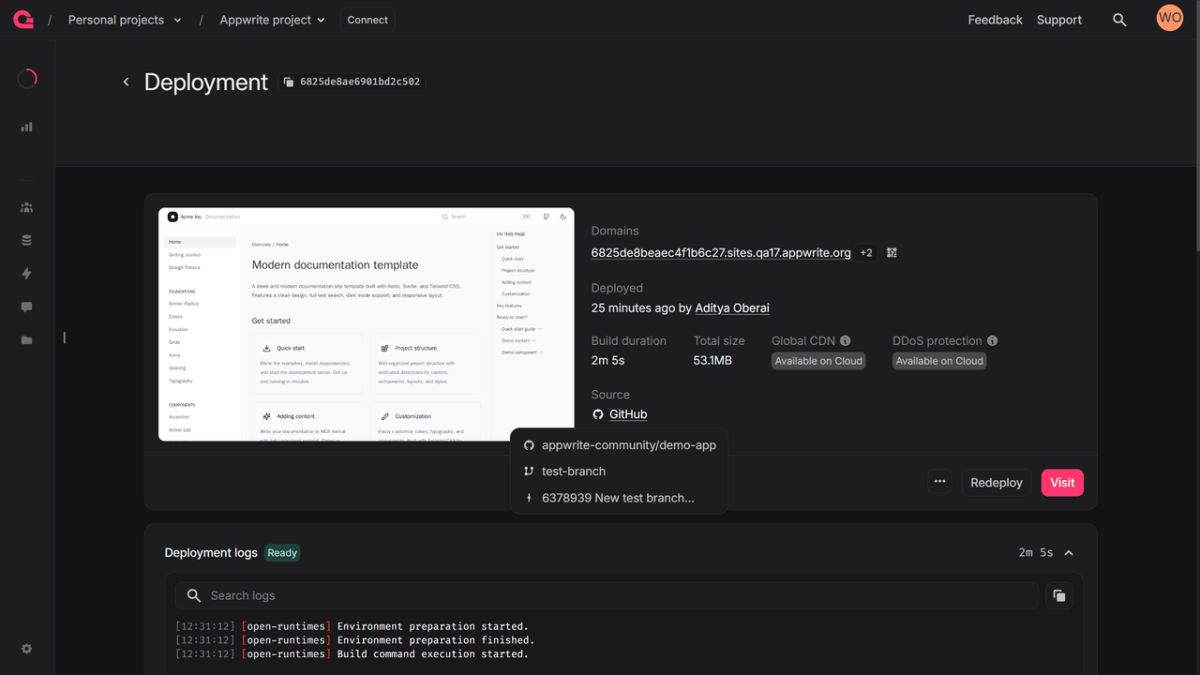The image size is (1200, 675).
Task: Open the Auth users sidebar icon
Action: [27, 208]
